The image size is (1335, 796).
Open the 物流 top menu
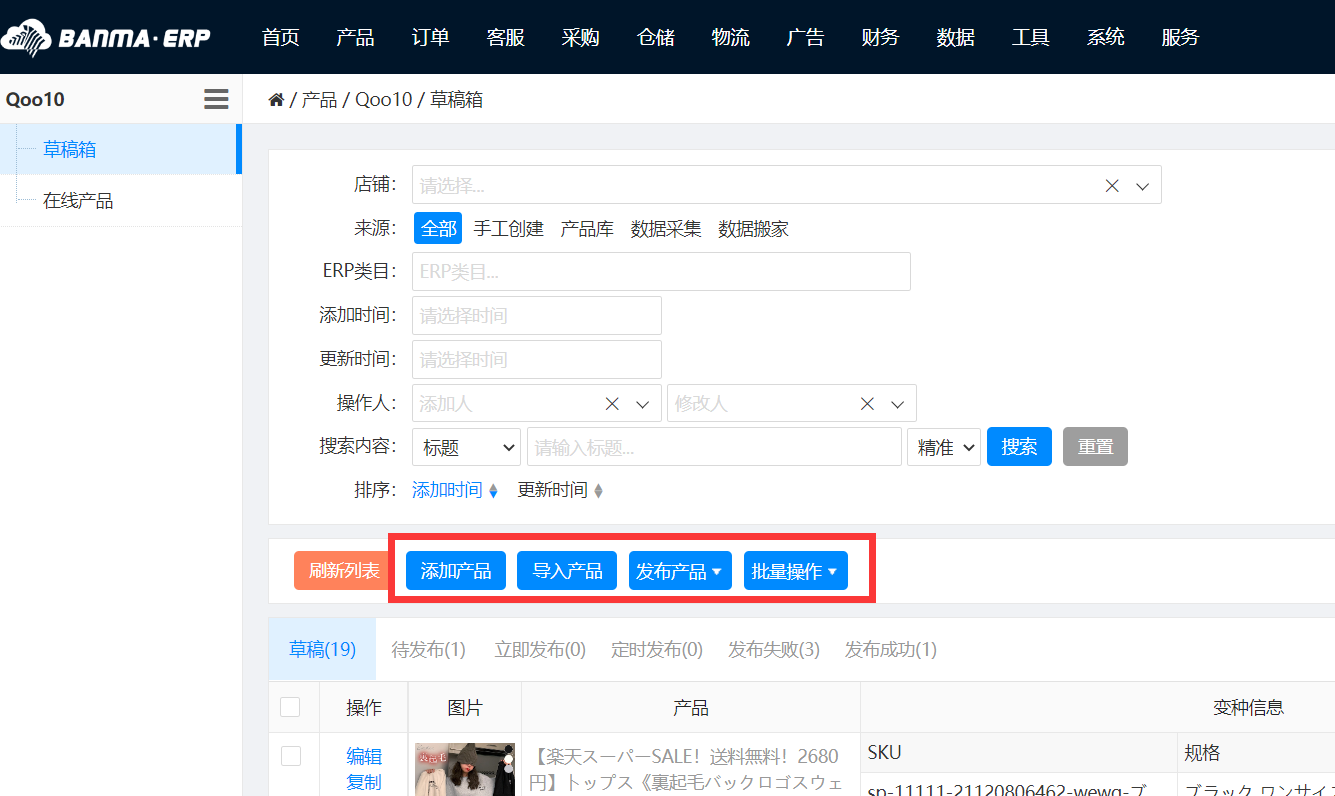[x=731, y=38]
